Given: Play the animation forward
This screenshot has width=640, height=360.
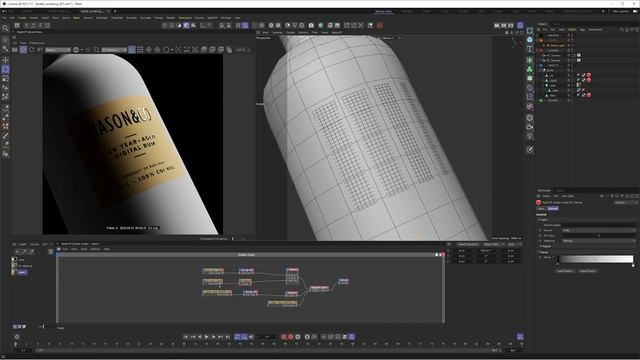Looking at the screenshot, I should (x=207, y=337).
